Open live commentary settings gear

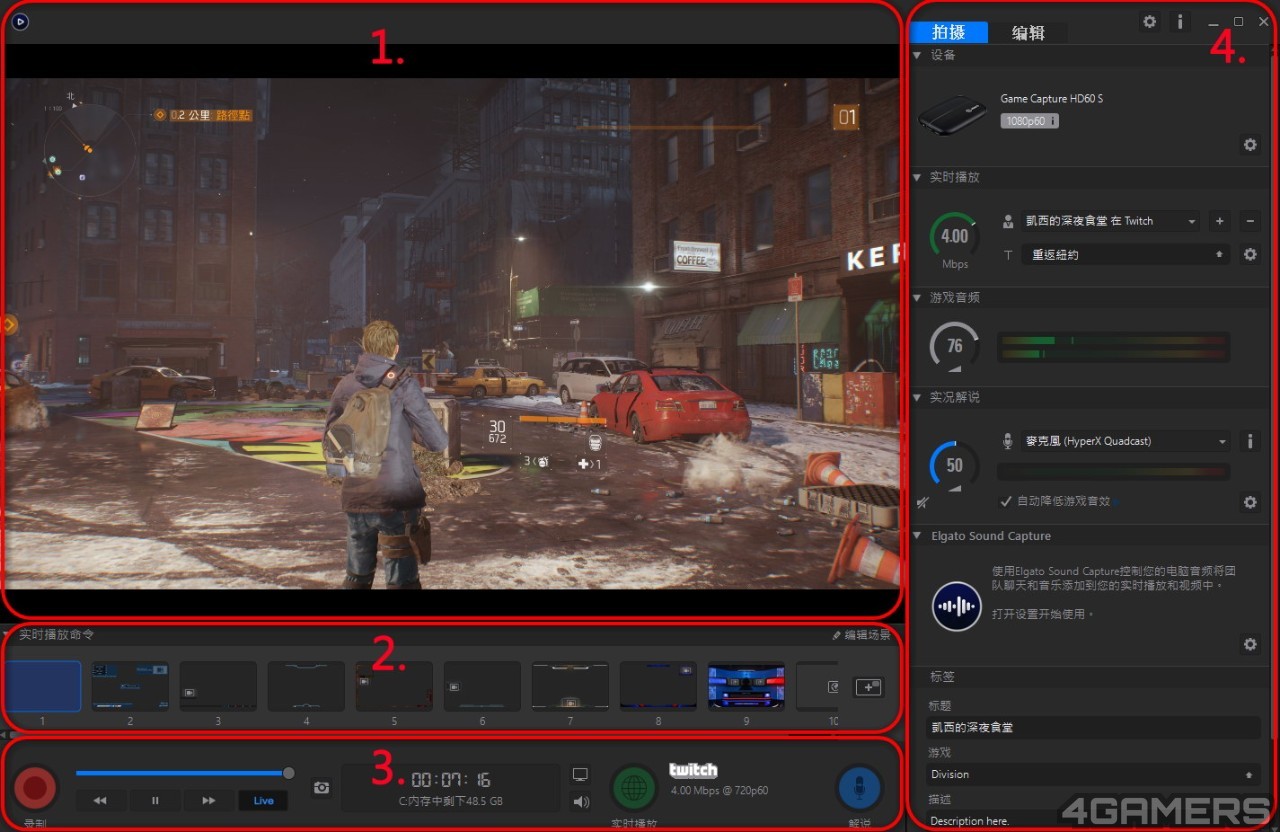(1250, 502)
